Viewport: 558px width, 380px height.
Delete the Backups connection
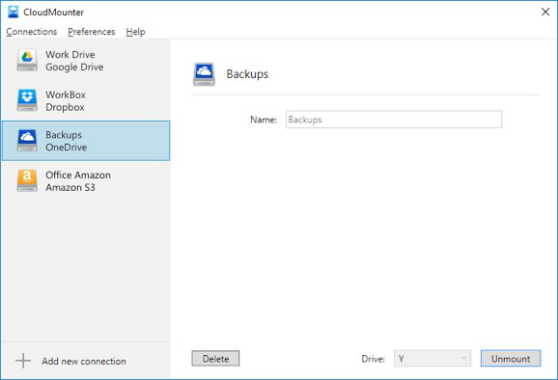216,359
